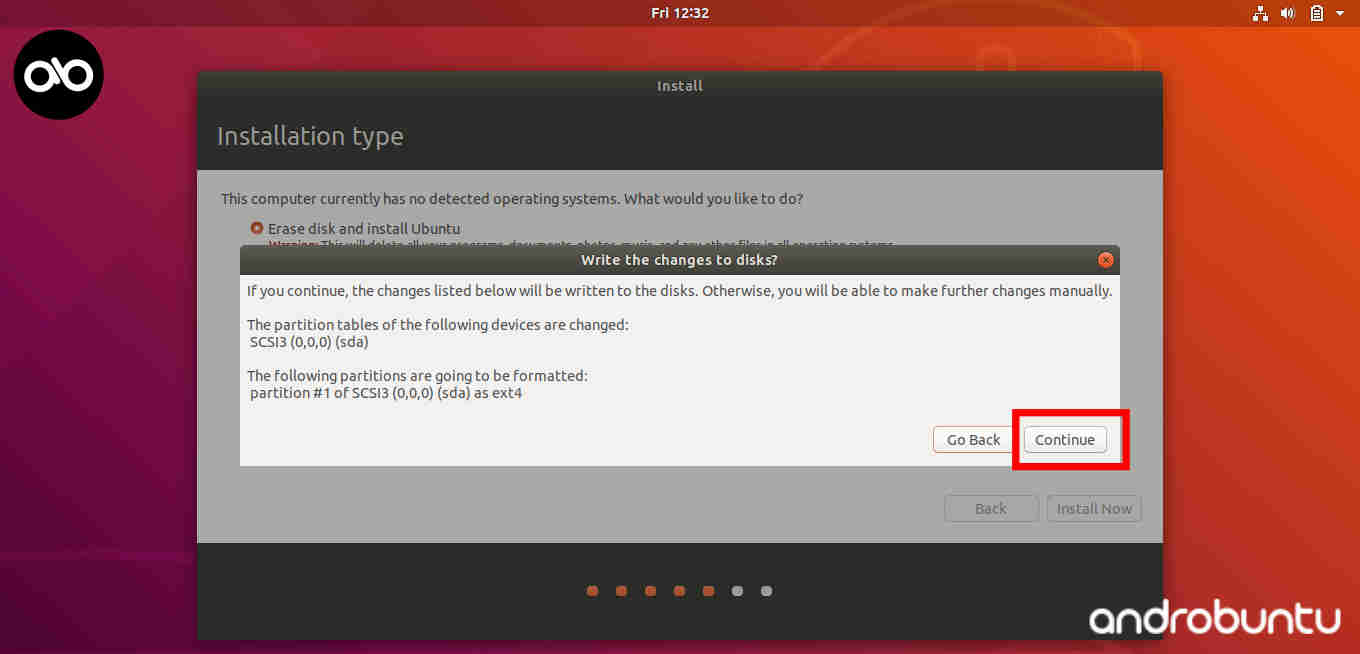The width and height of the screenshot is (1360, 654).
Task: Click the grayed Install Now button
Action: [x=1094, y=508]
